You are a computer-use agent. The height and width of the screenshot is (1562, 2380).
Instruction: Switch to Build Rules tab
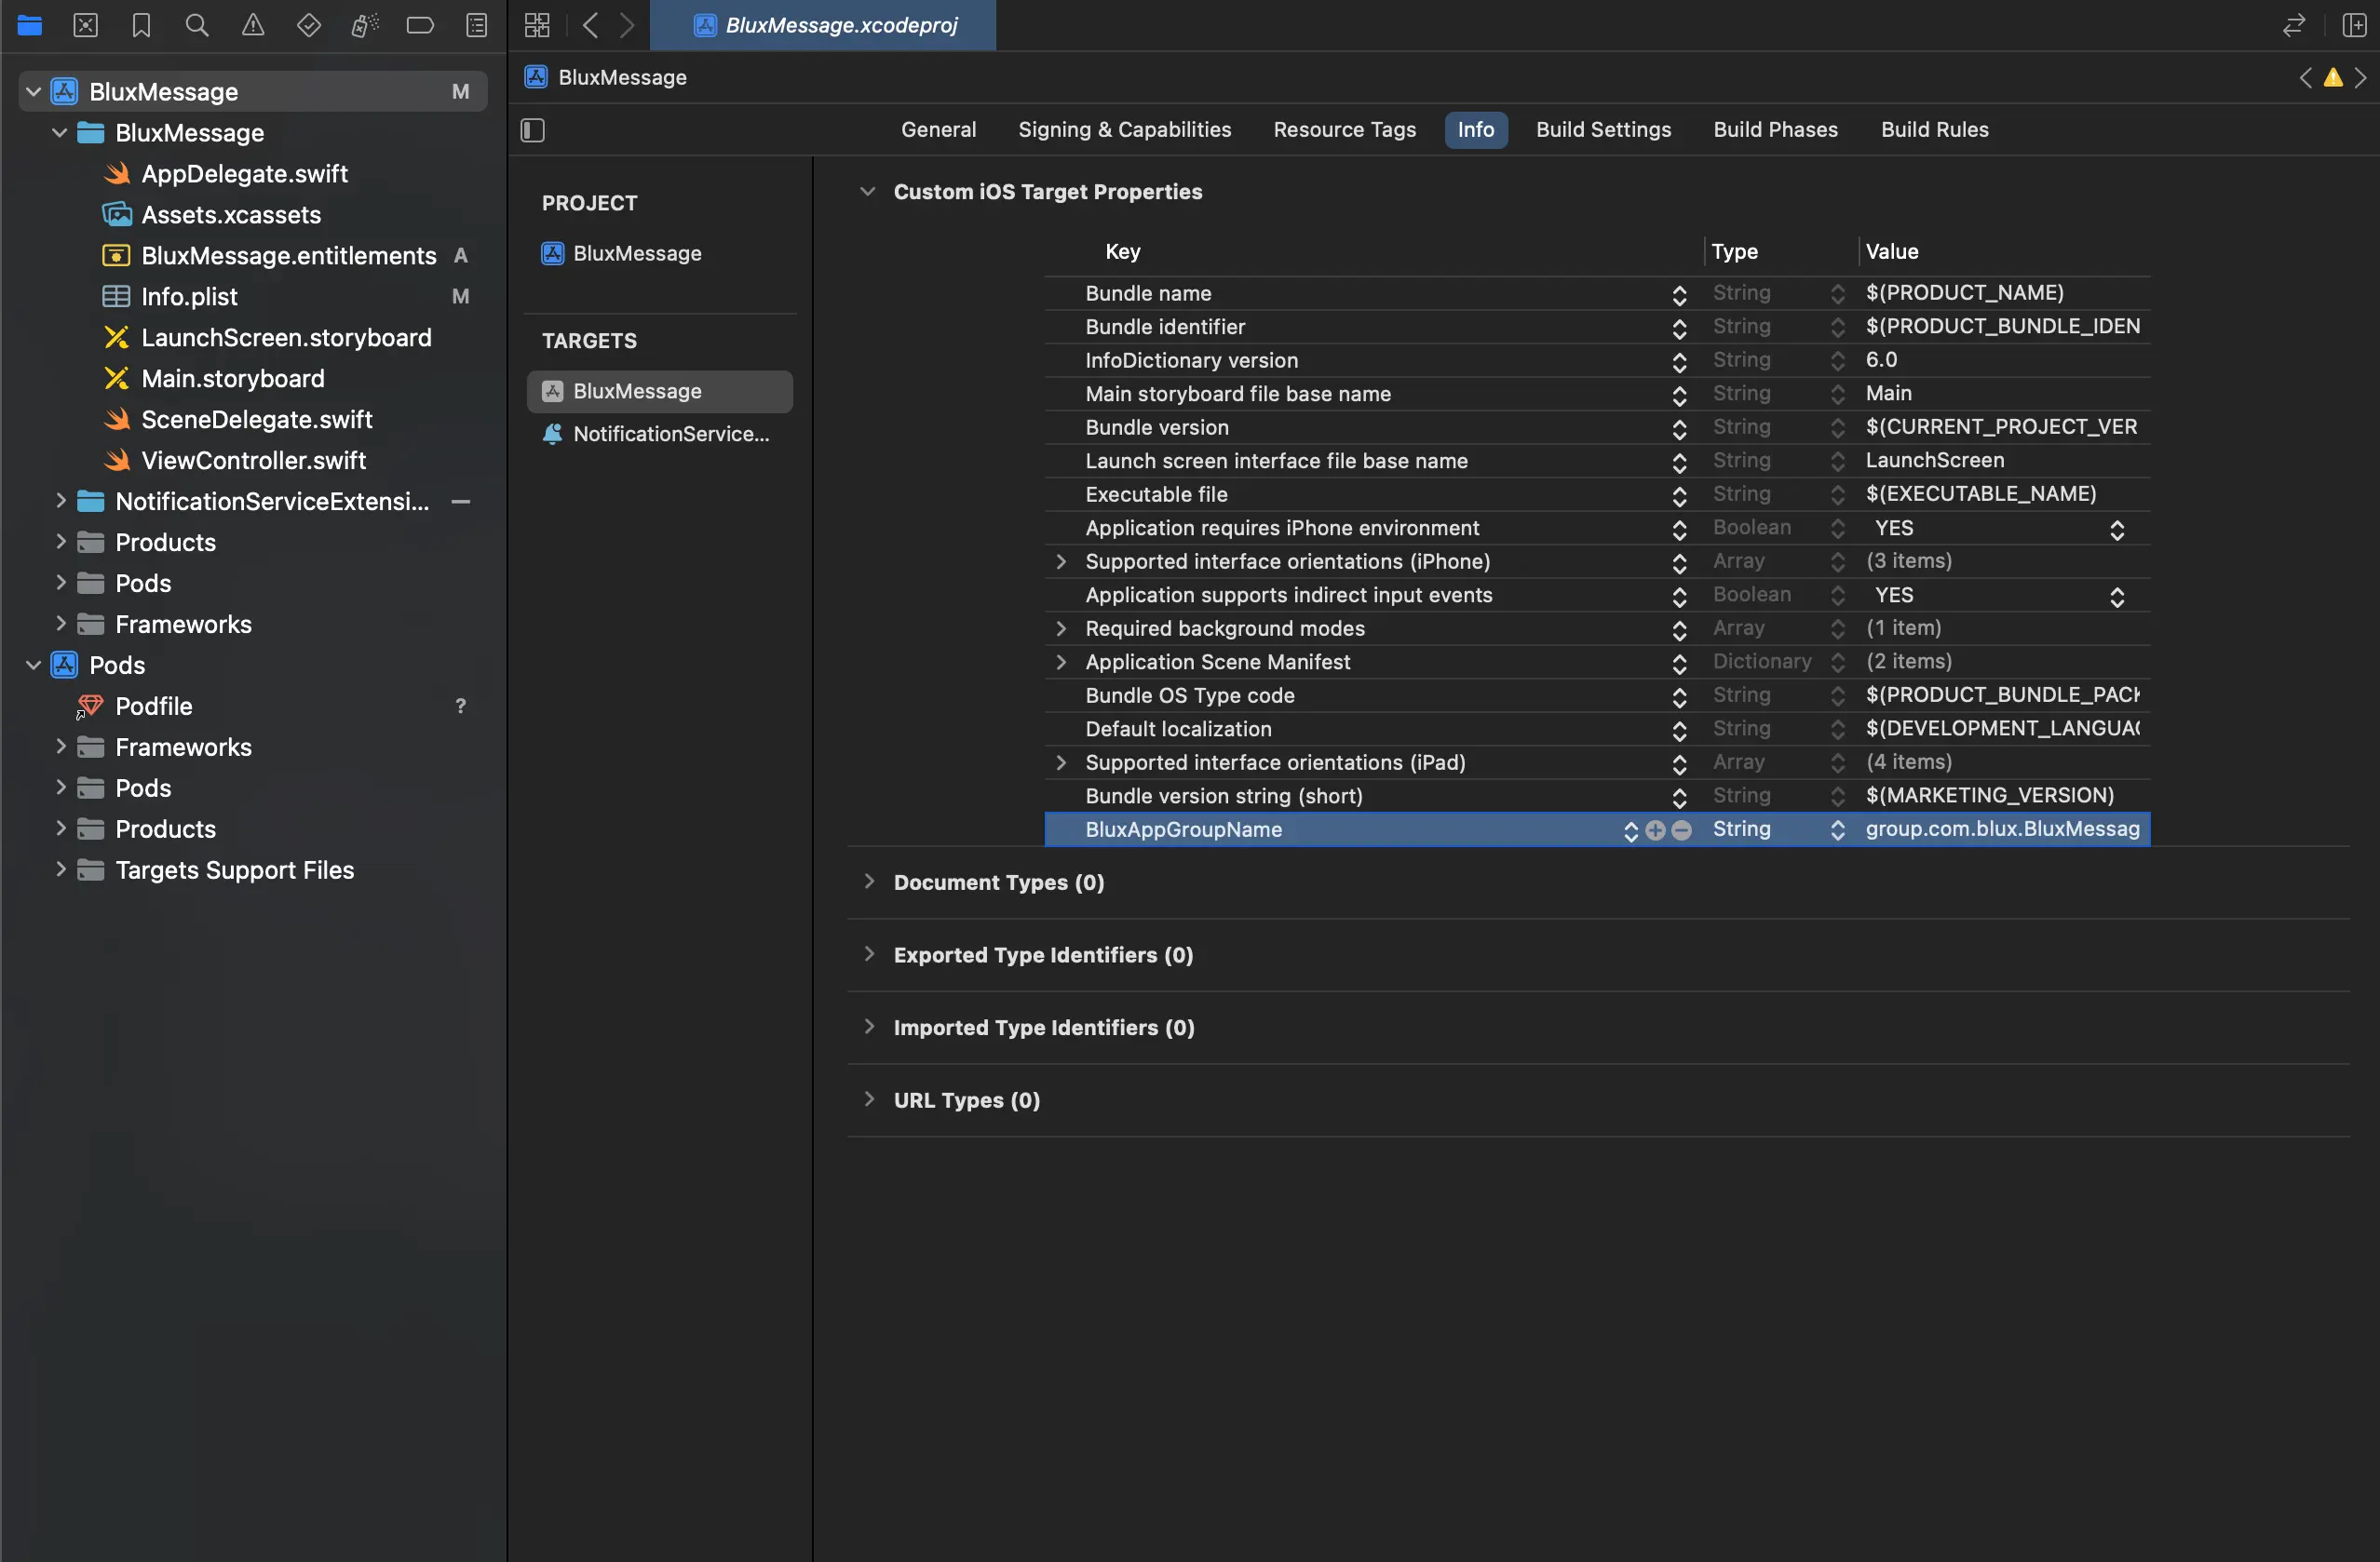(1934, 130)
